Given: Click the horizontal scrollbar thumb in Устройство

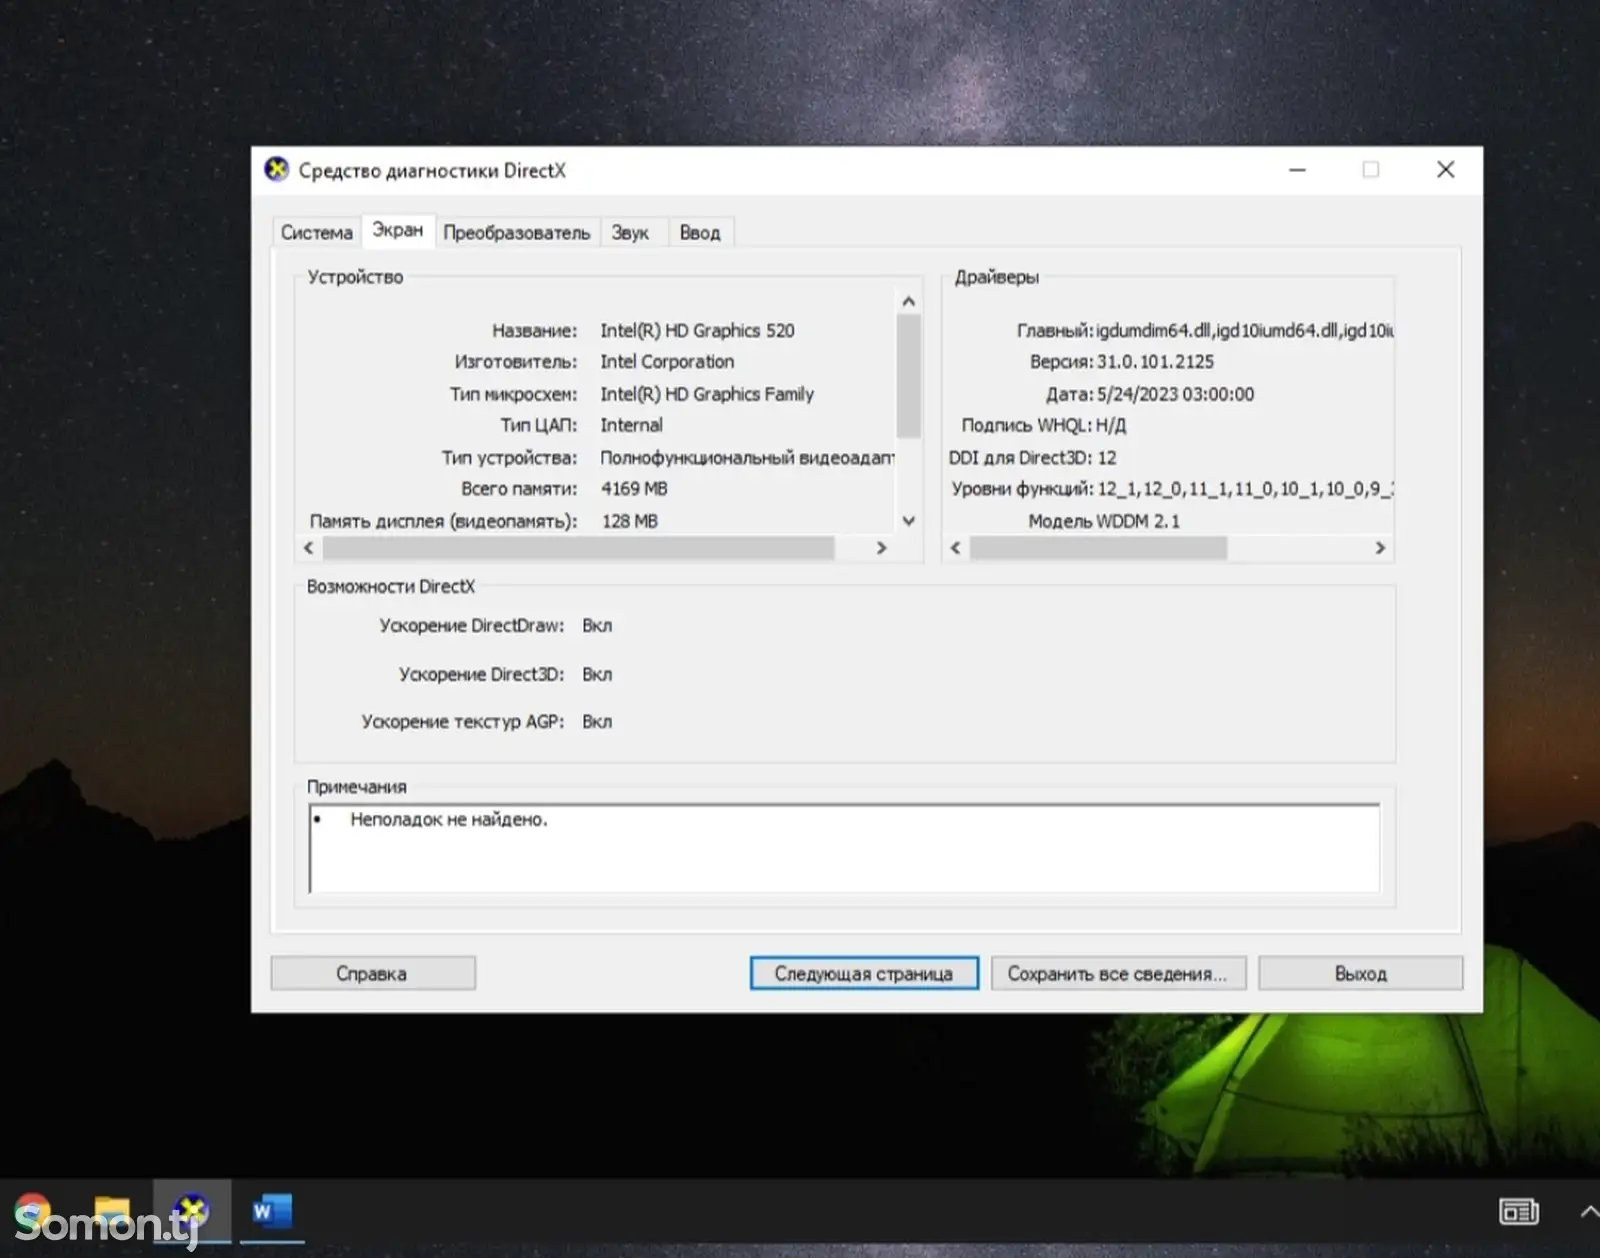Looking at the screenshot, I should [578, 547].
